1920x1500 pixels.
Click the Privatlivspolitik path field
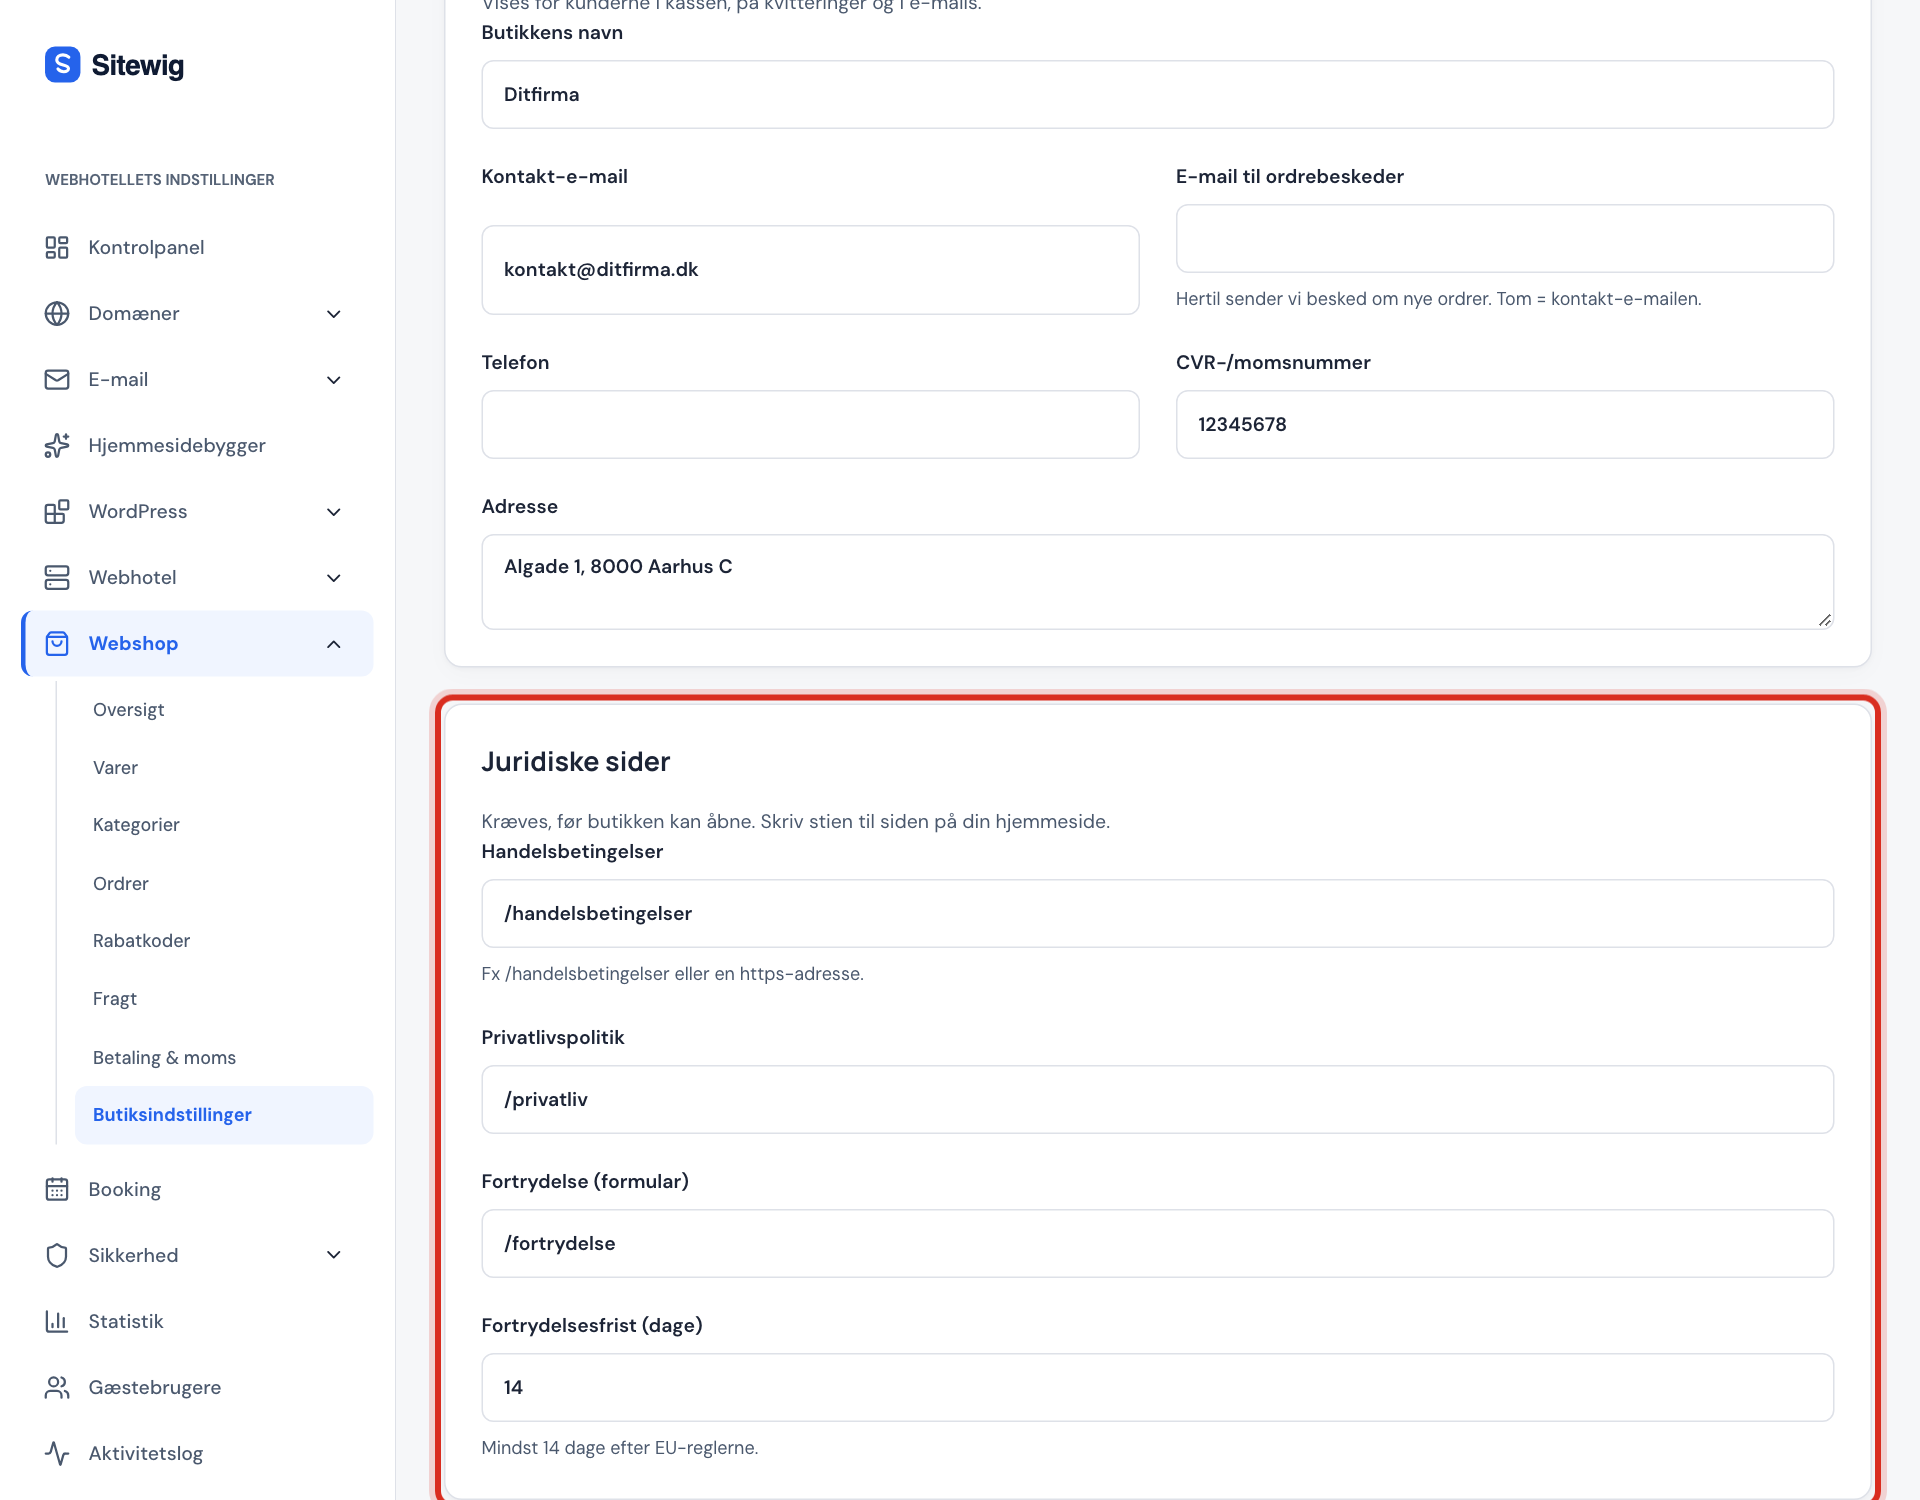[x=1157, y=1099]
